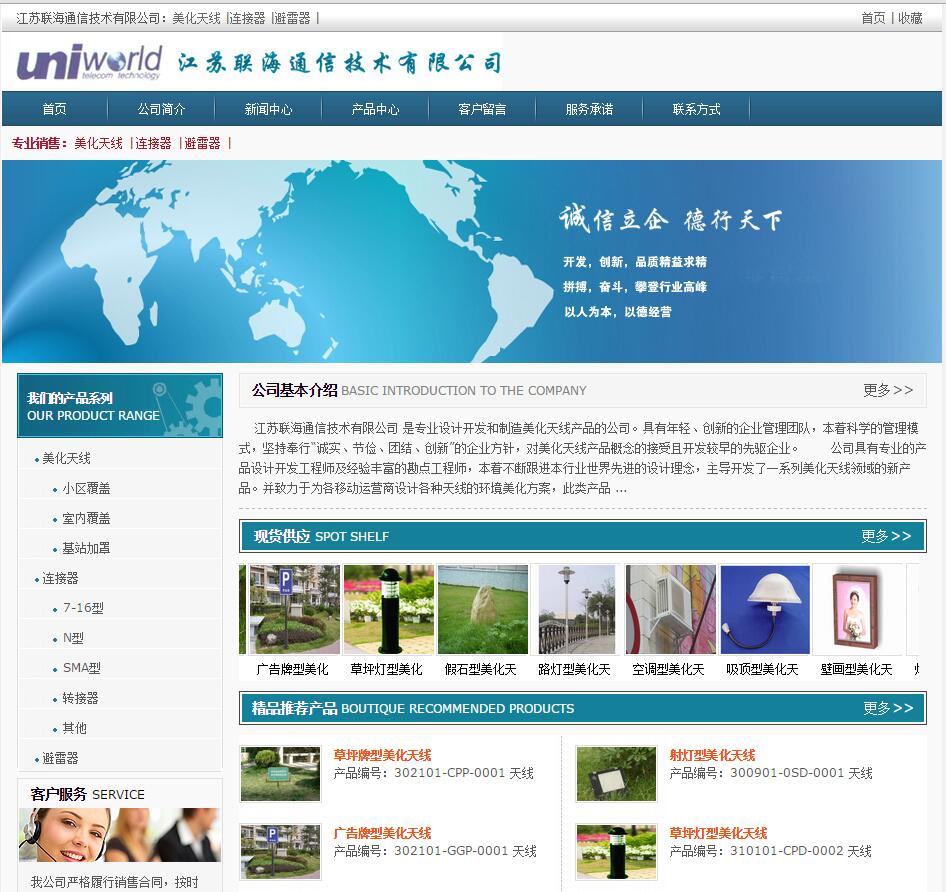Select N型 in the sidebar
The width and height of the screenshot is (946, 892).
[74, 638]
